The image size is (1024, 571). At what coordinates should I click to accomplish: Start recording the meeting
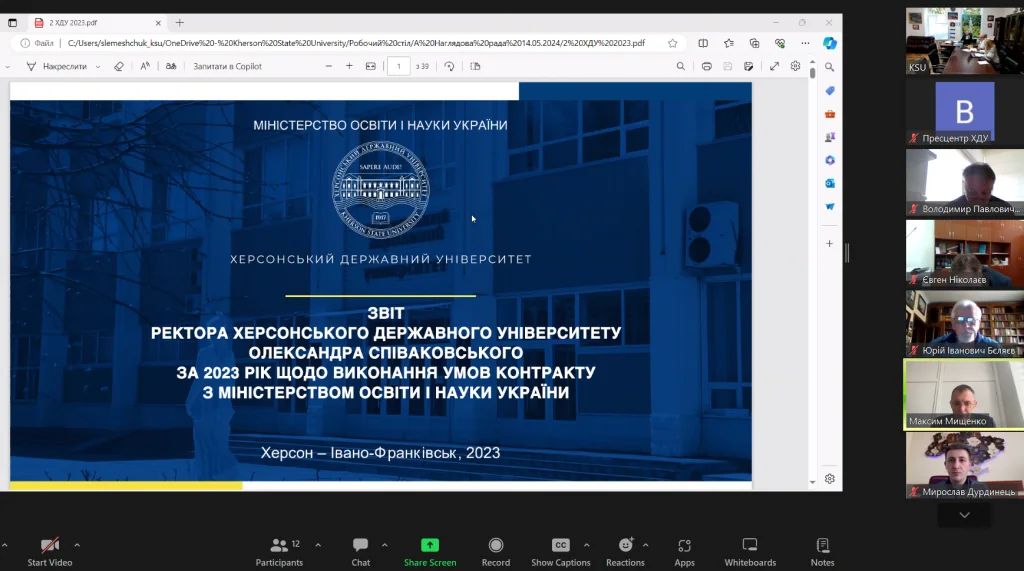click(495, 551)
